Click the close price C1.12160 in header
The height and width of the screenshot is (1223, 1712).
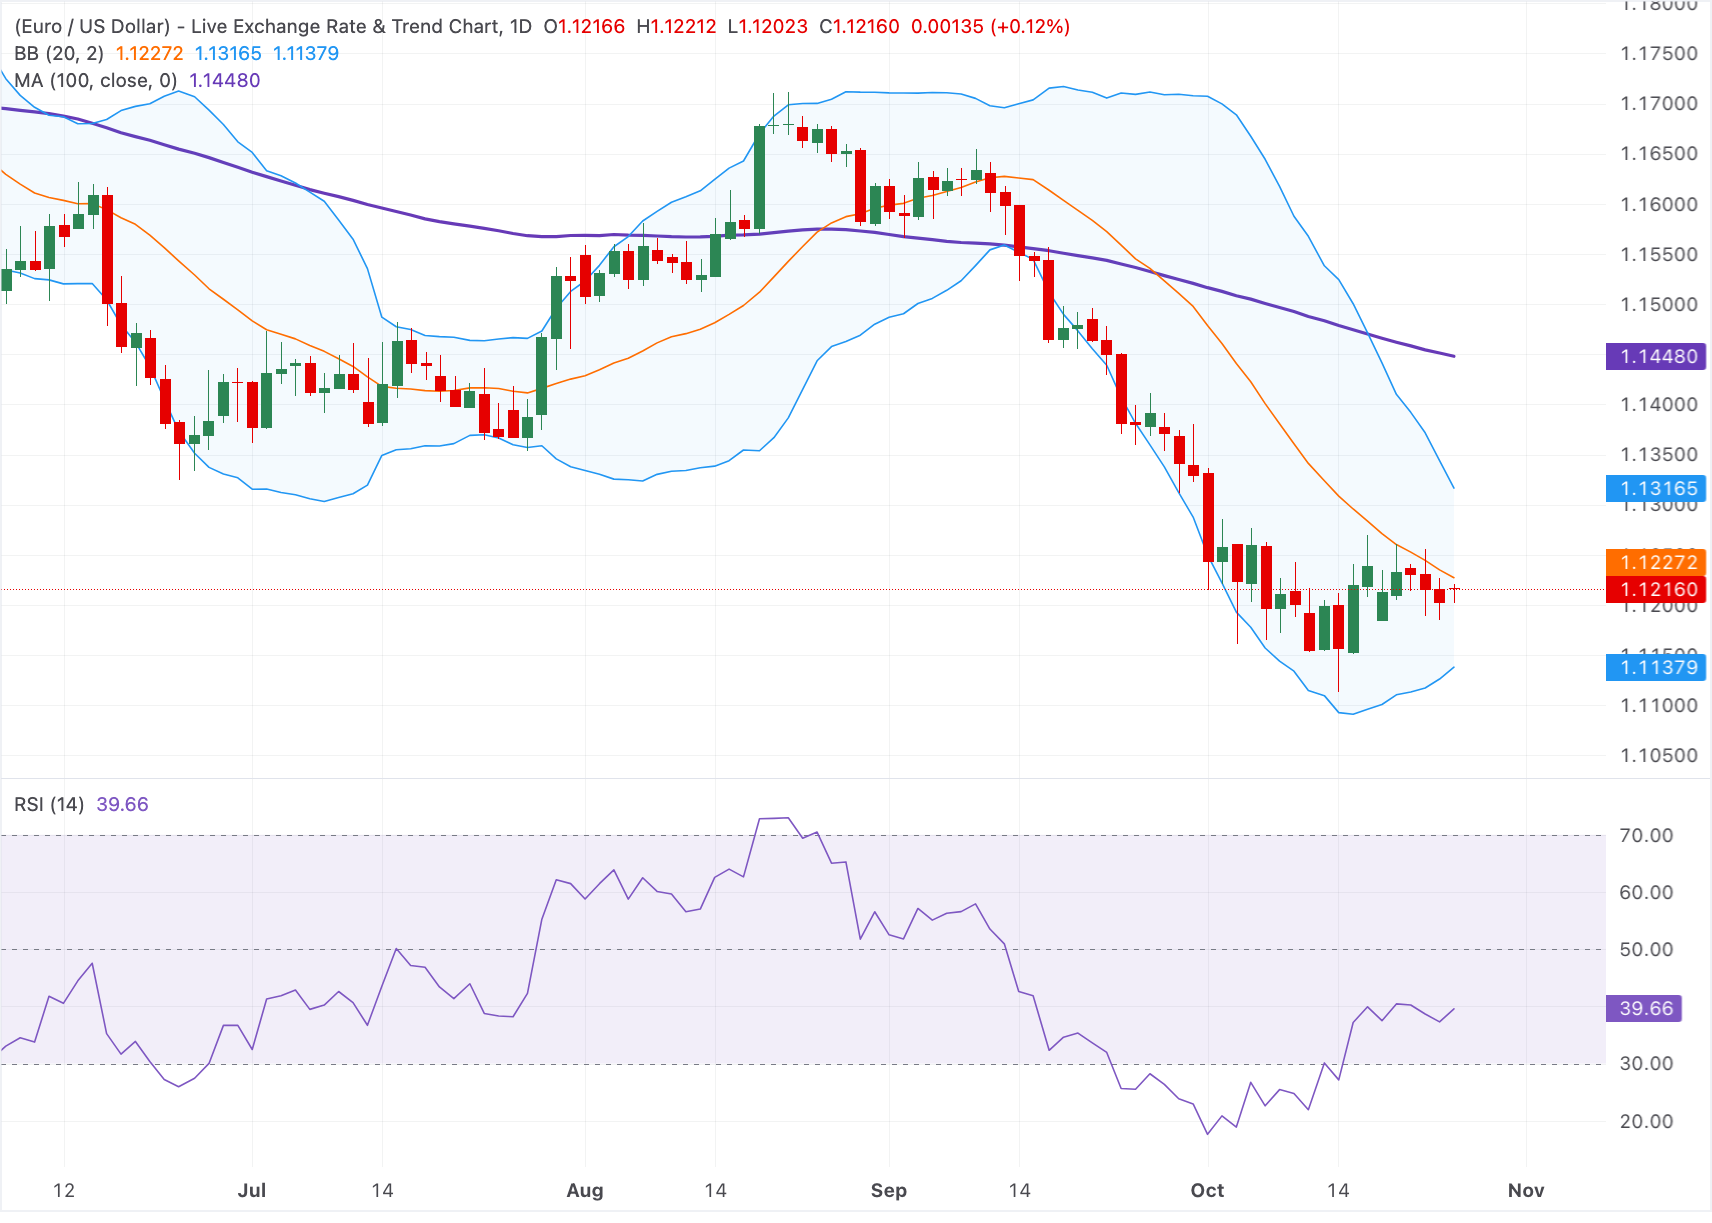point(860,27)
